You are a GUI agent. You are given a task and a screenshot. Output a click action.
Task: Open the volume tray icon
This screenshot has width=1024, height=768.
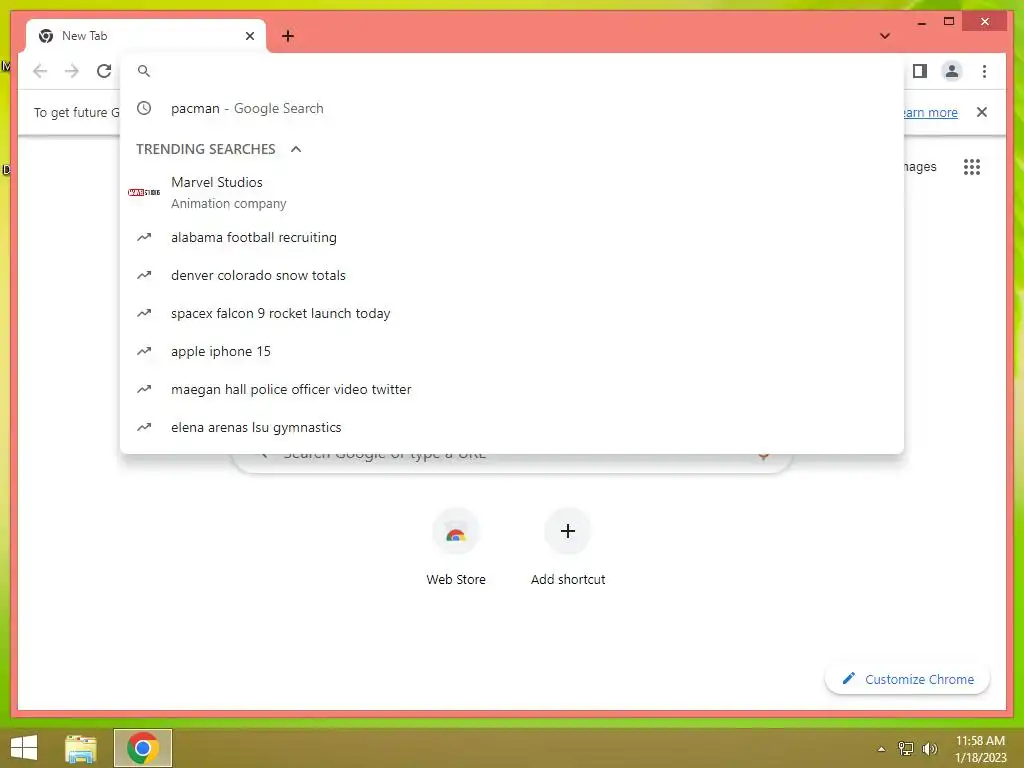pos(930,749)
